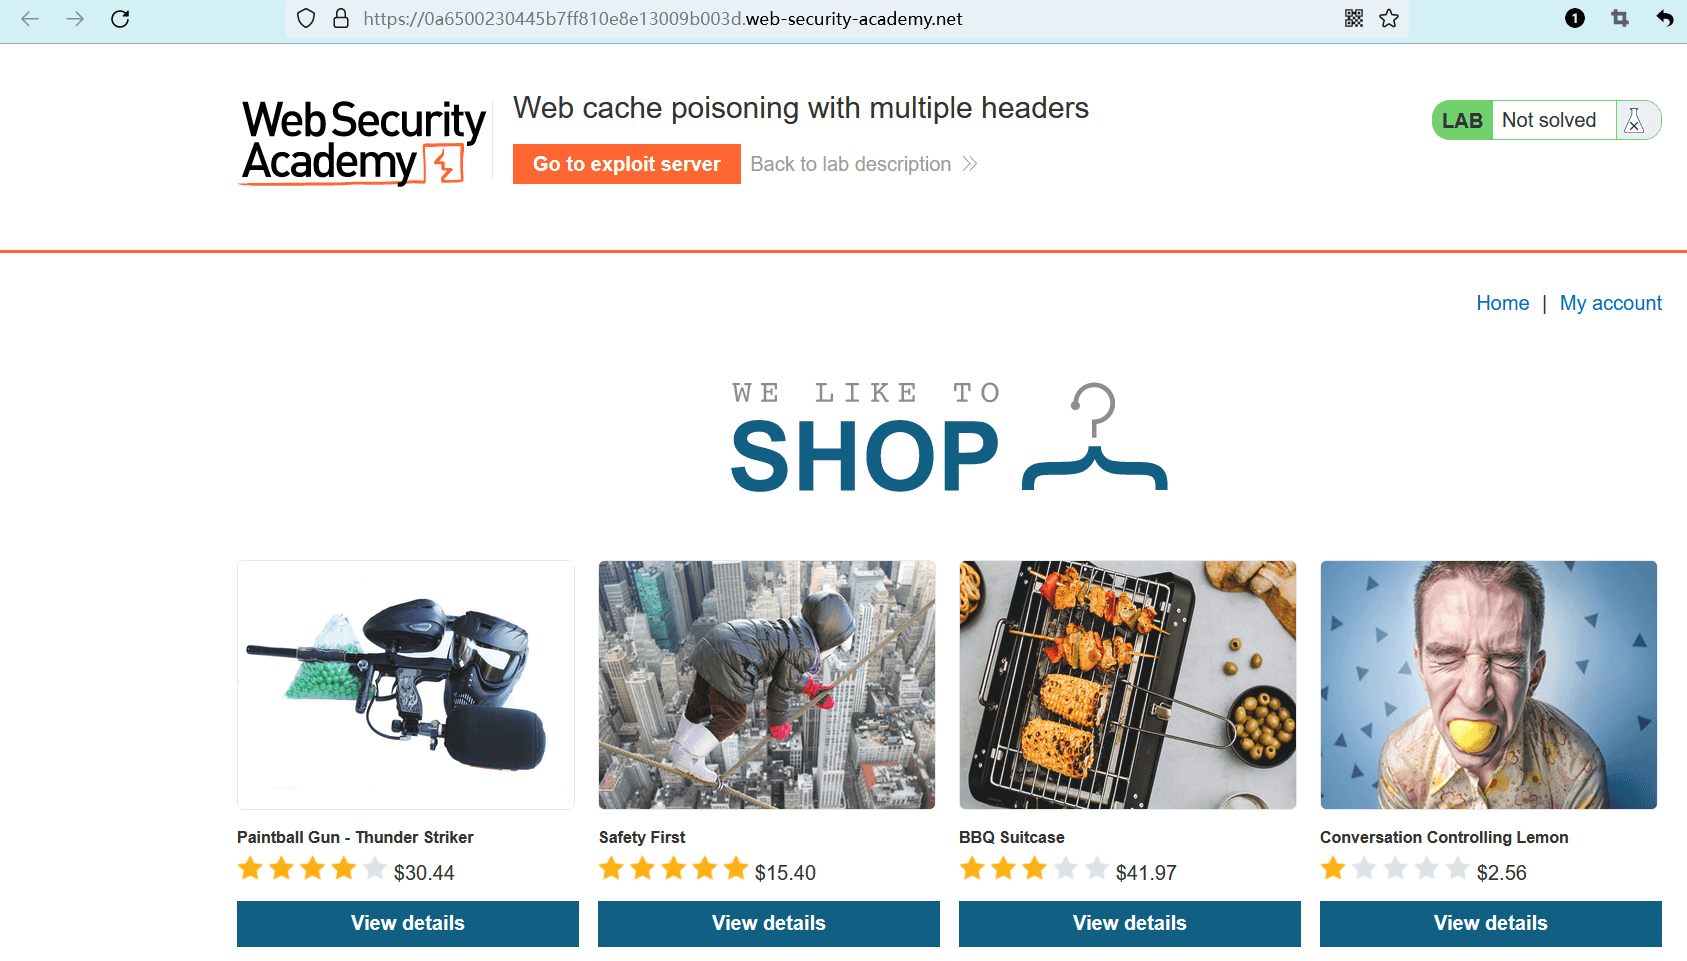The image size is (1687, 961).
Task: Click the padlock site security icon
Action: 341,19
